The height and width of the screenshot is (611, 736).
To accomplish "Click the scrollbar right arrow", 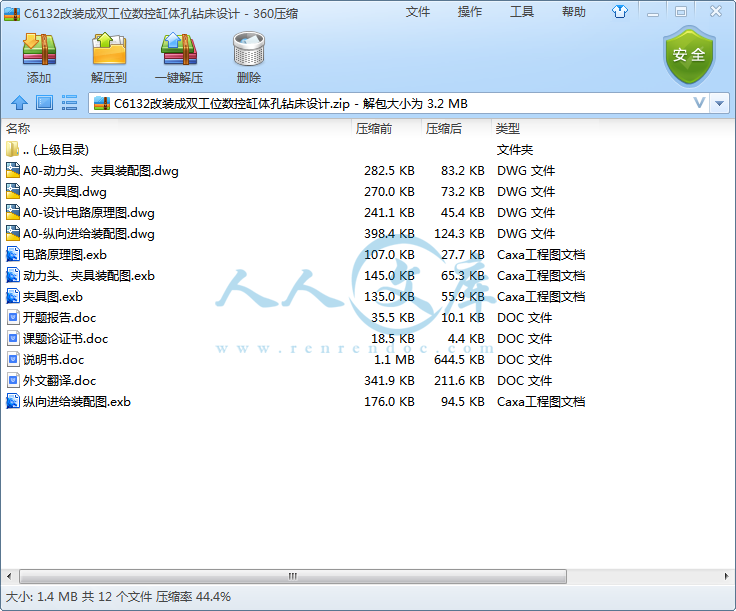I will [x=726, y=576].
